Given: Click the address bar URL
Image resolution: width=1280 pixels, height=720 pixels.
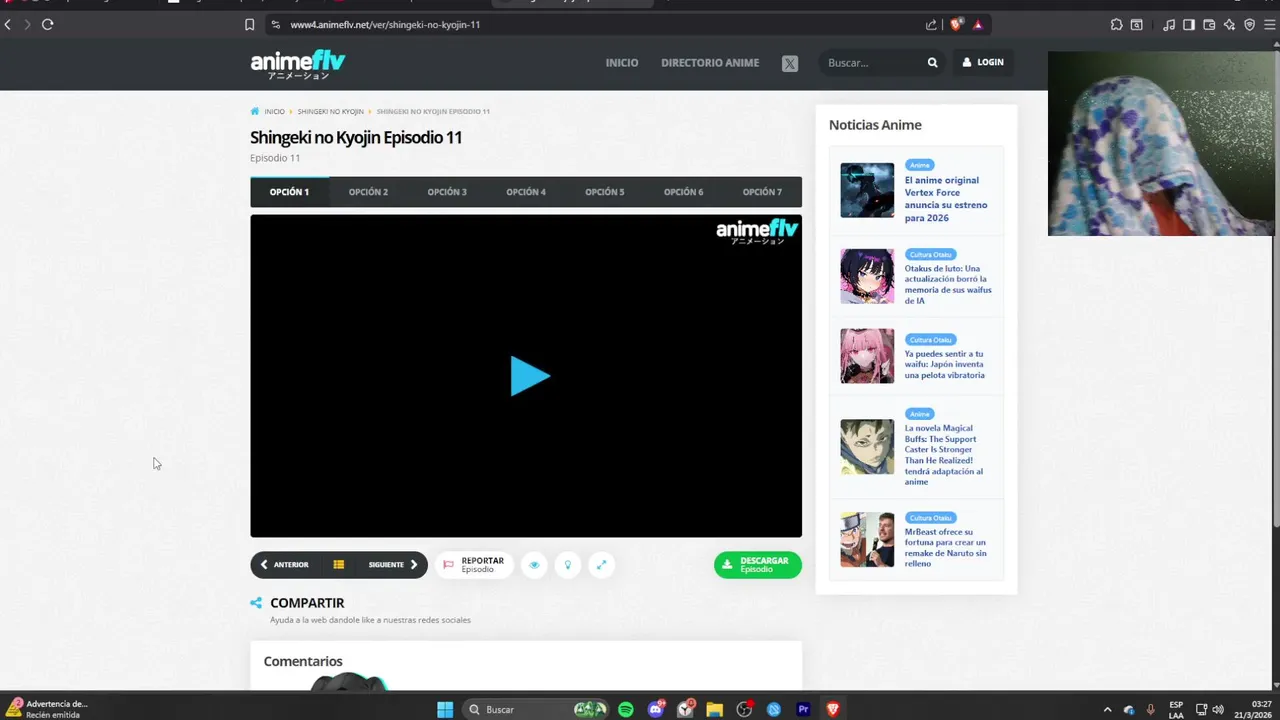Looking at the screenshot, I should [385, 24].
